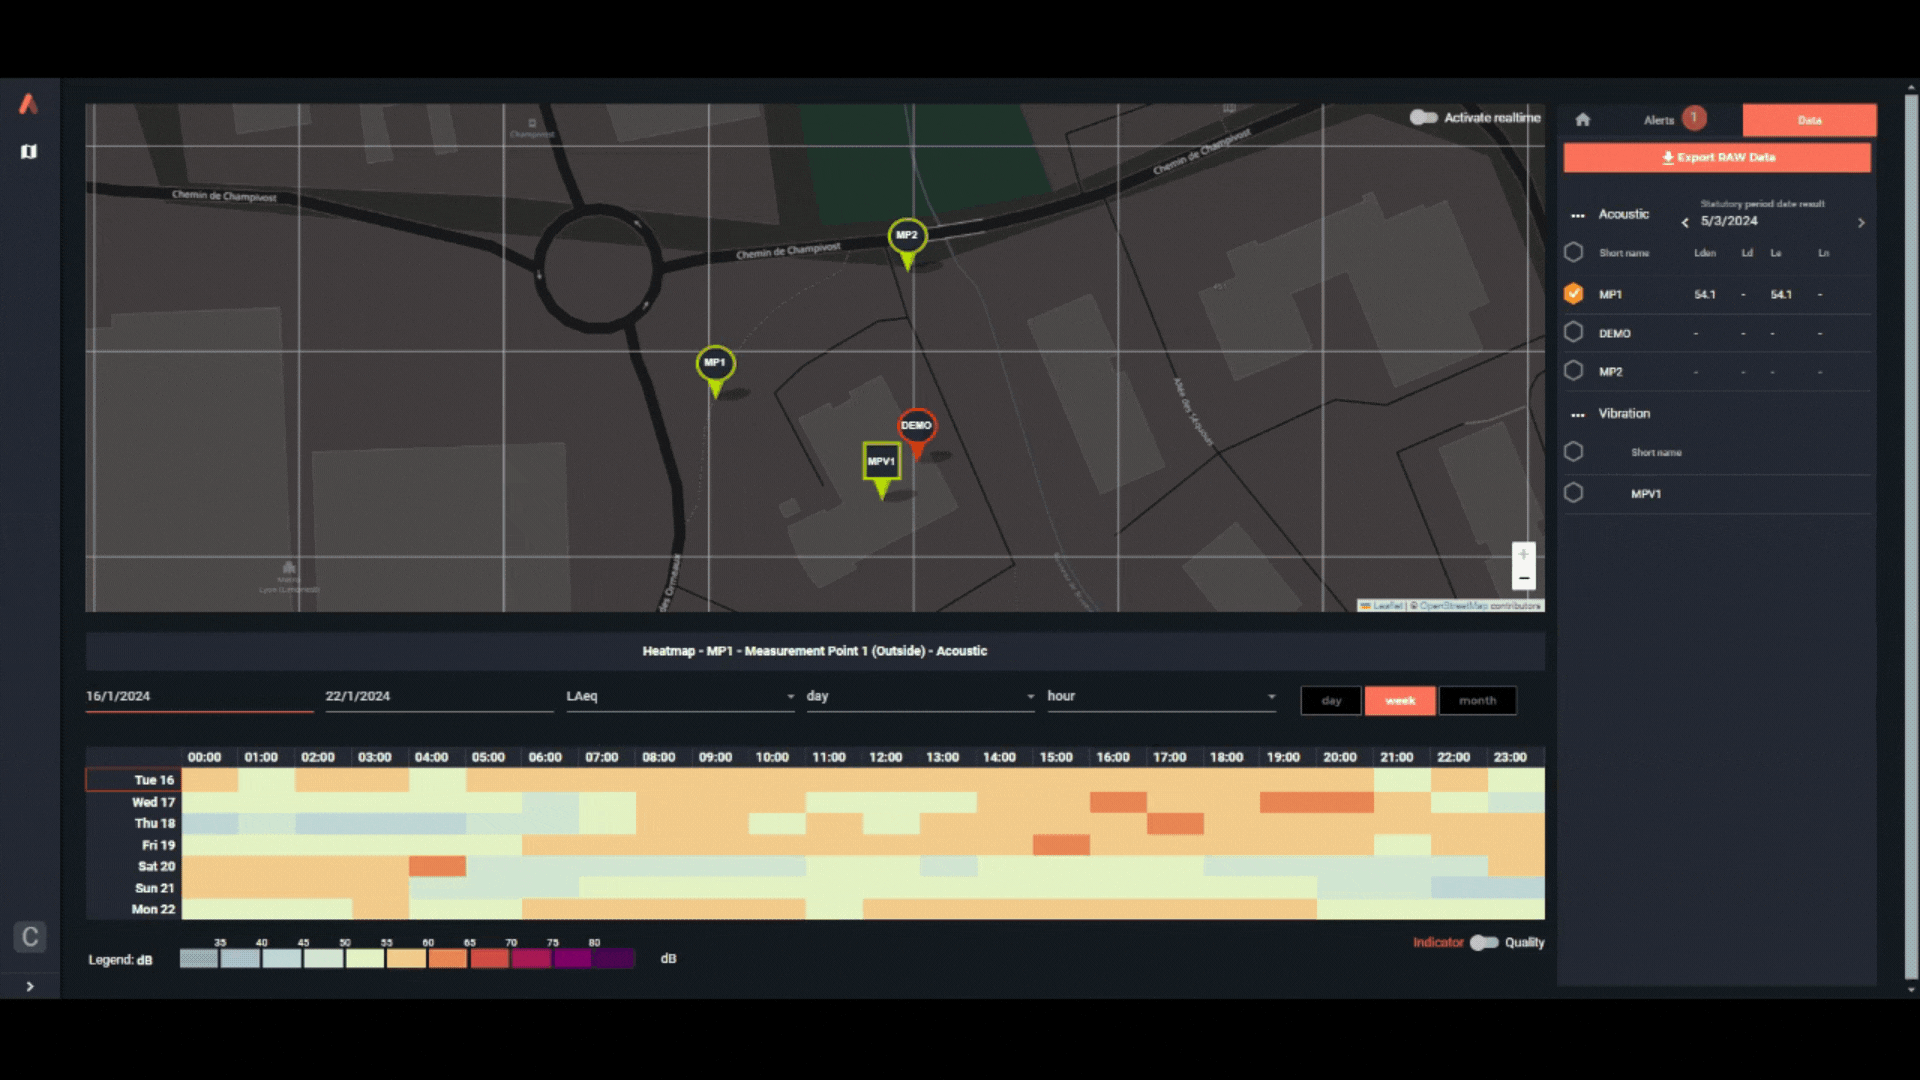Viewport: 1920px width, 1080px height.
Task: Select the MPV1 square map marker
Action: coord(881,462)
